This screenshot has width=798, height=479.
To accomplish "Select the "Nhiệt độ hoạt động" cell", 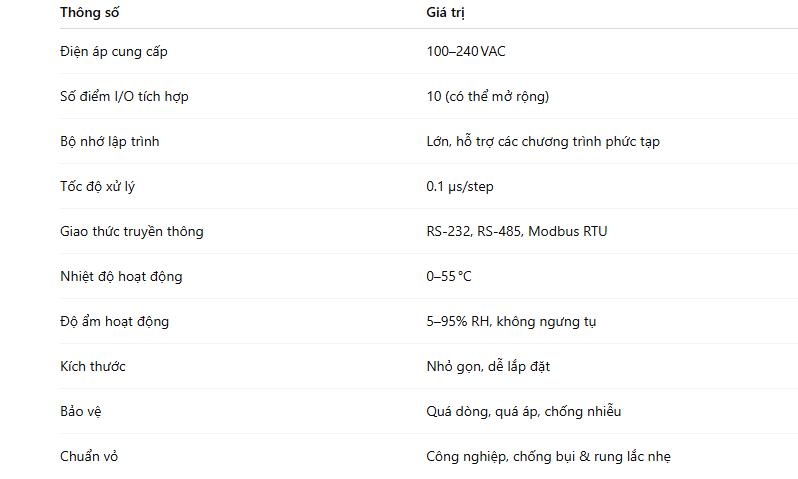I will (x=121, y=276).
